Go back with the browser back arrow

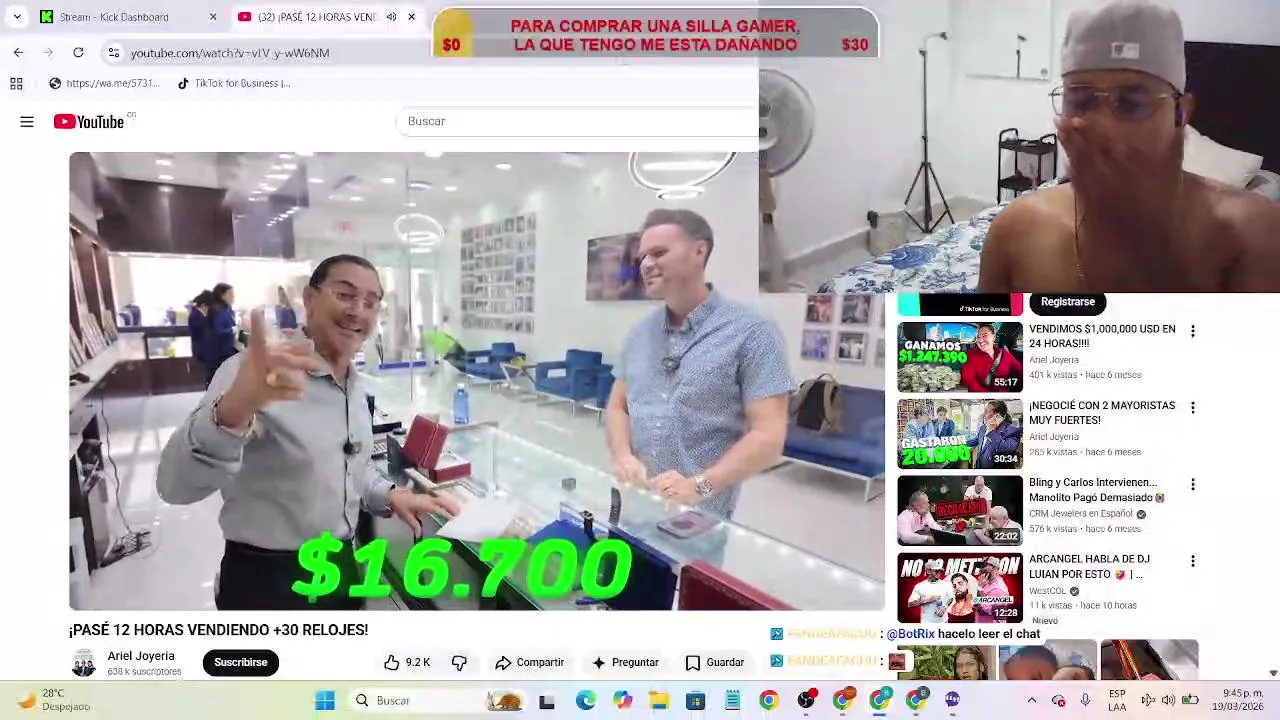coord(18,52)
